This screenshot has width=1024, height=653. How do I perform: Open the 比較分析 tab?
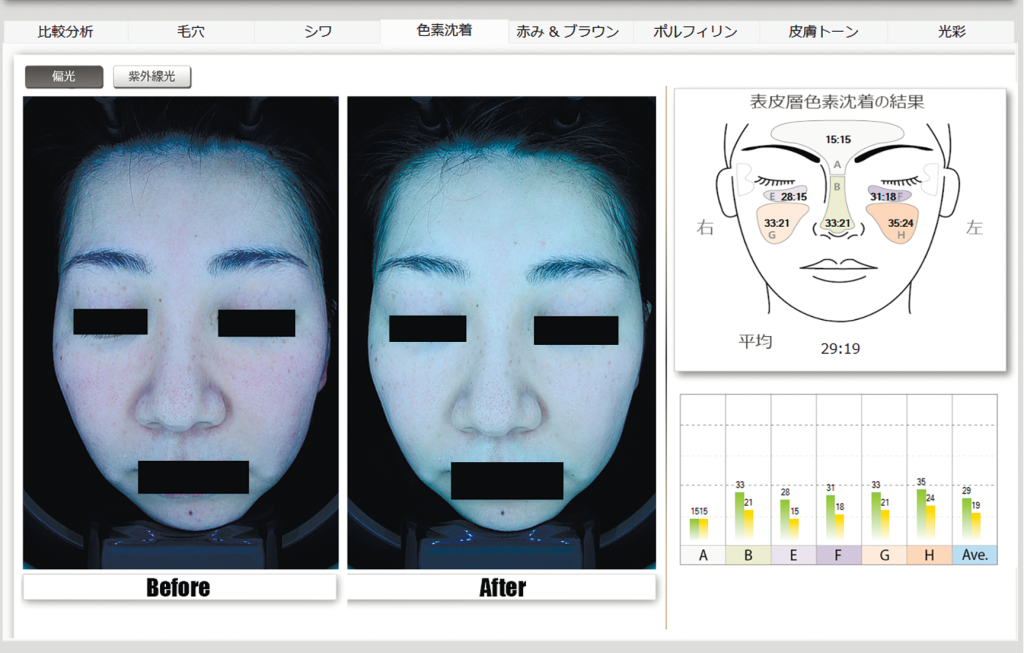pyautogui.click(x=65, y=32)
